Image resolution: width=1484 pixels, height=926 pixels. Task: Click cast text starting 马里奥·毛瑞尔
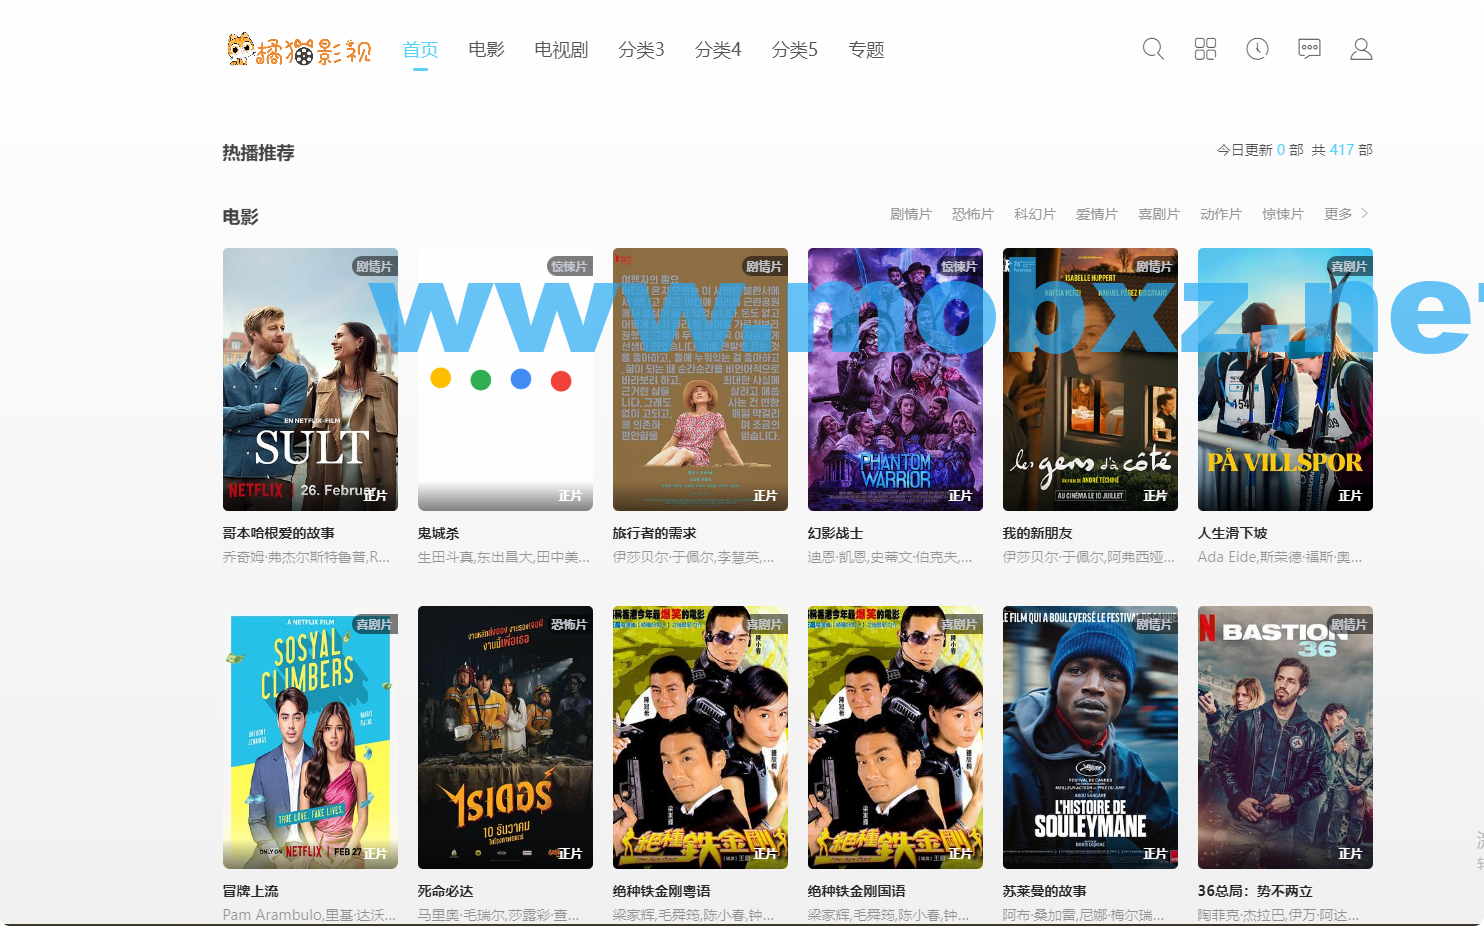(498, 915)
